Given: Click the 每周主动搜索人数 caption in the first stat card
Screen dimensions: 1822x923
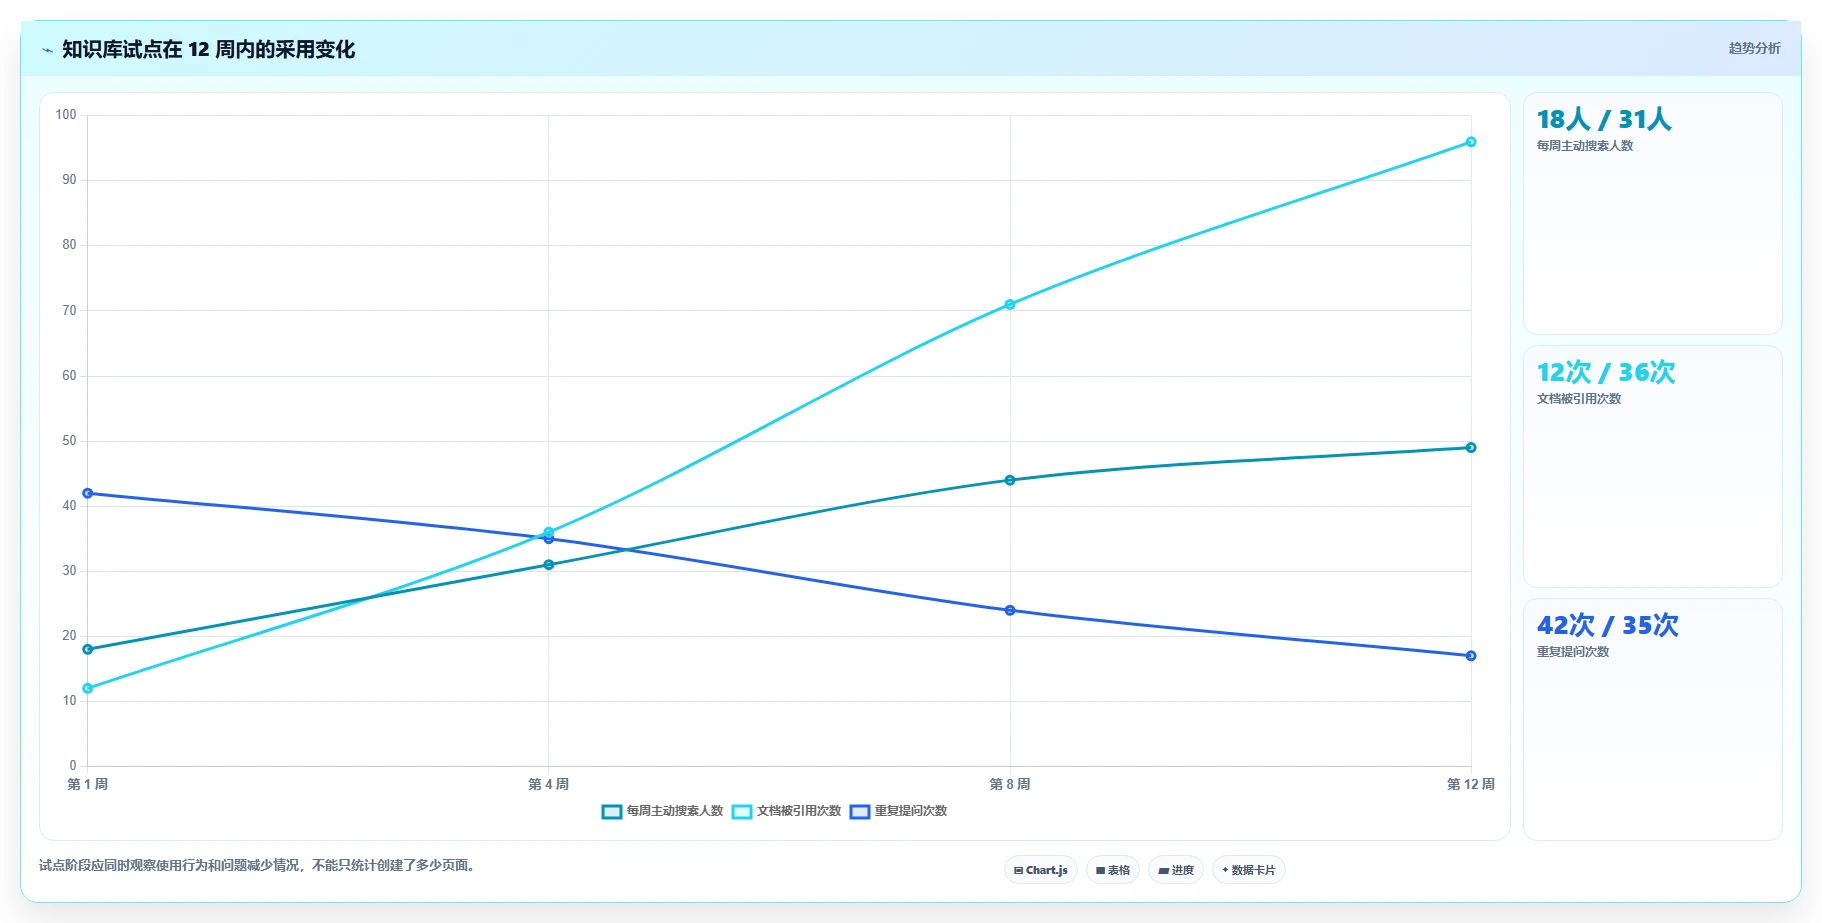Looking at the screenshot, I should click(x=1585, y=146).
